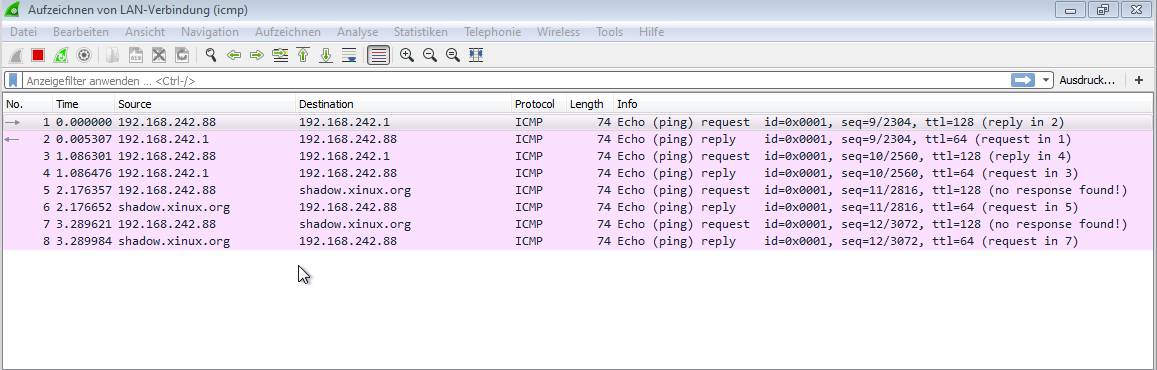Click the find packet magnifier icon
Image resolution: width=1157 pixels, height=370 pixels.
[x=211, y=55]
